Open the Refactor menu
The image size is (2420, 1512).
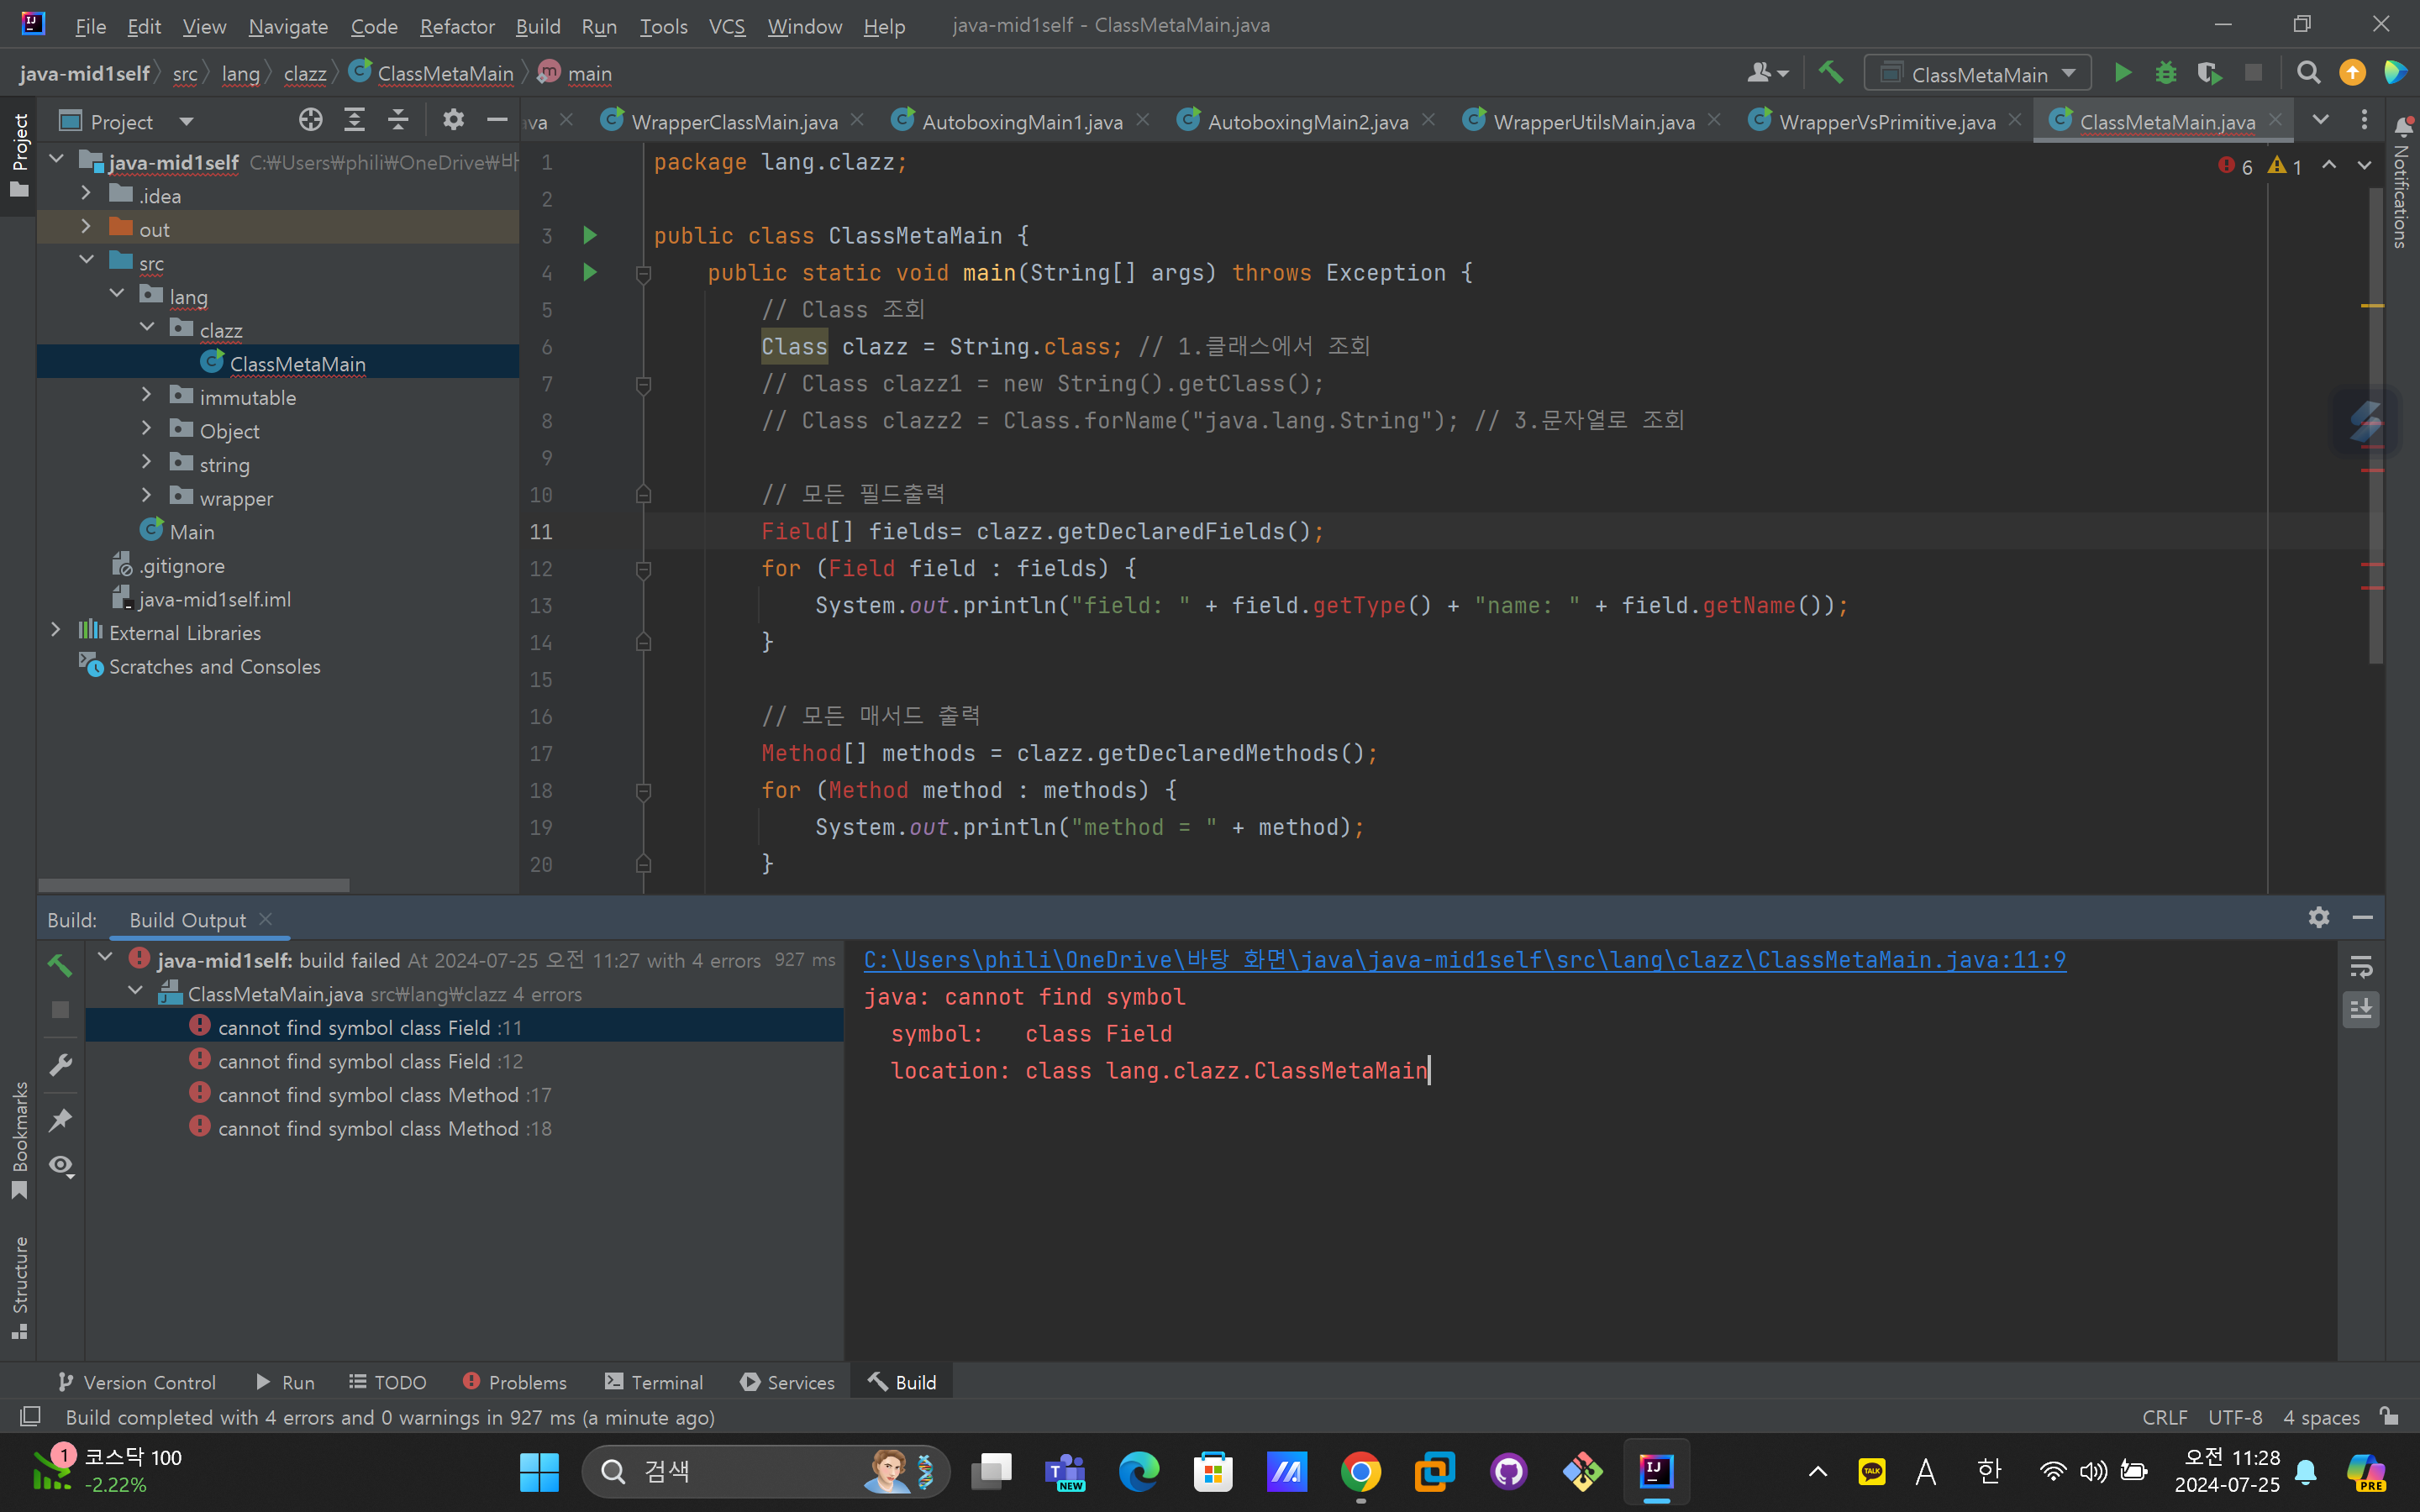[x=456, y=26]
